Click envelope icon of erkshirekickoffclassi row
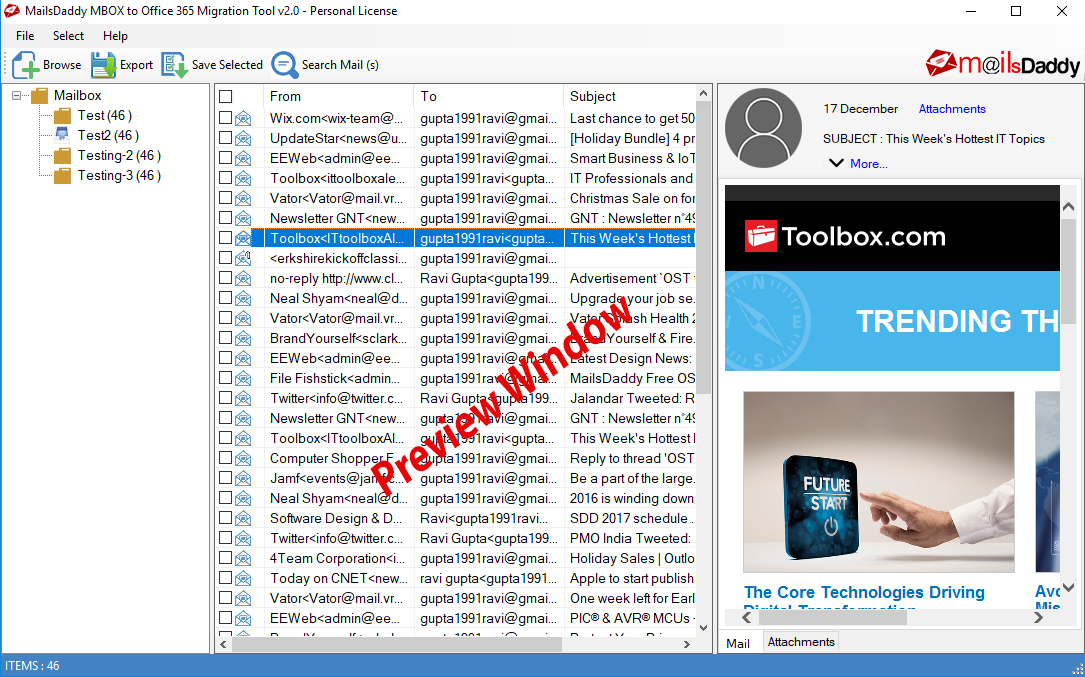The height and width of the screenshot is (677, 1085). pos(243,258)
